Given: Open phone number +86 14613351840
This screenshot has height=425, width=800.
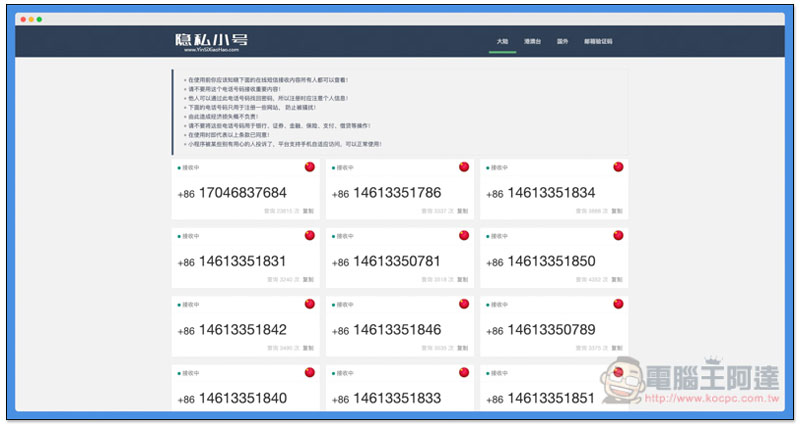Looking at the screenshot, I should pyautogui.click(x=232, y=398).
